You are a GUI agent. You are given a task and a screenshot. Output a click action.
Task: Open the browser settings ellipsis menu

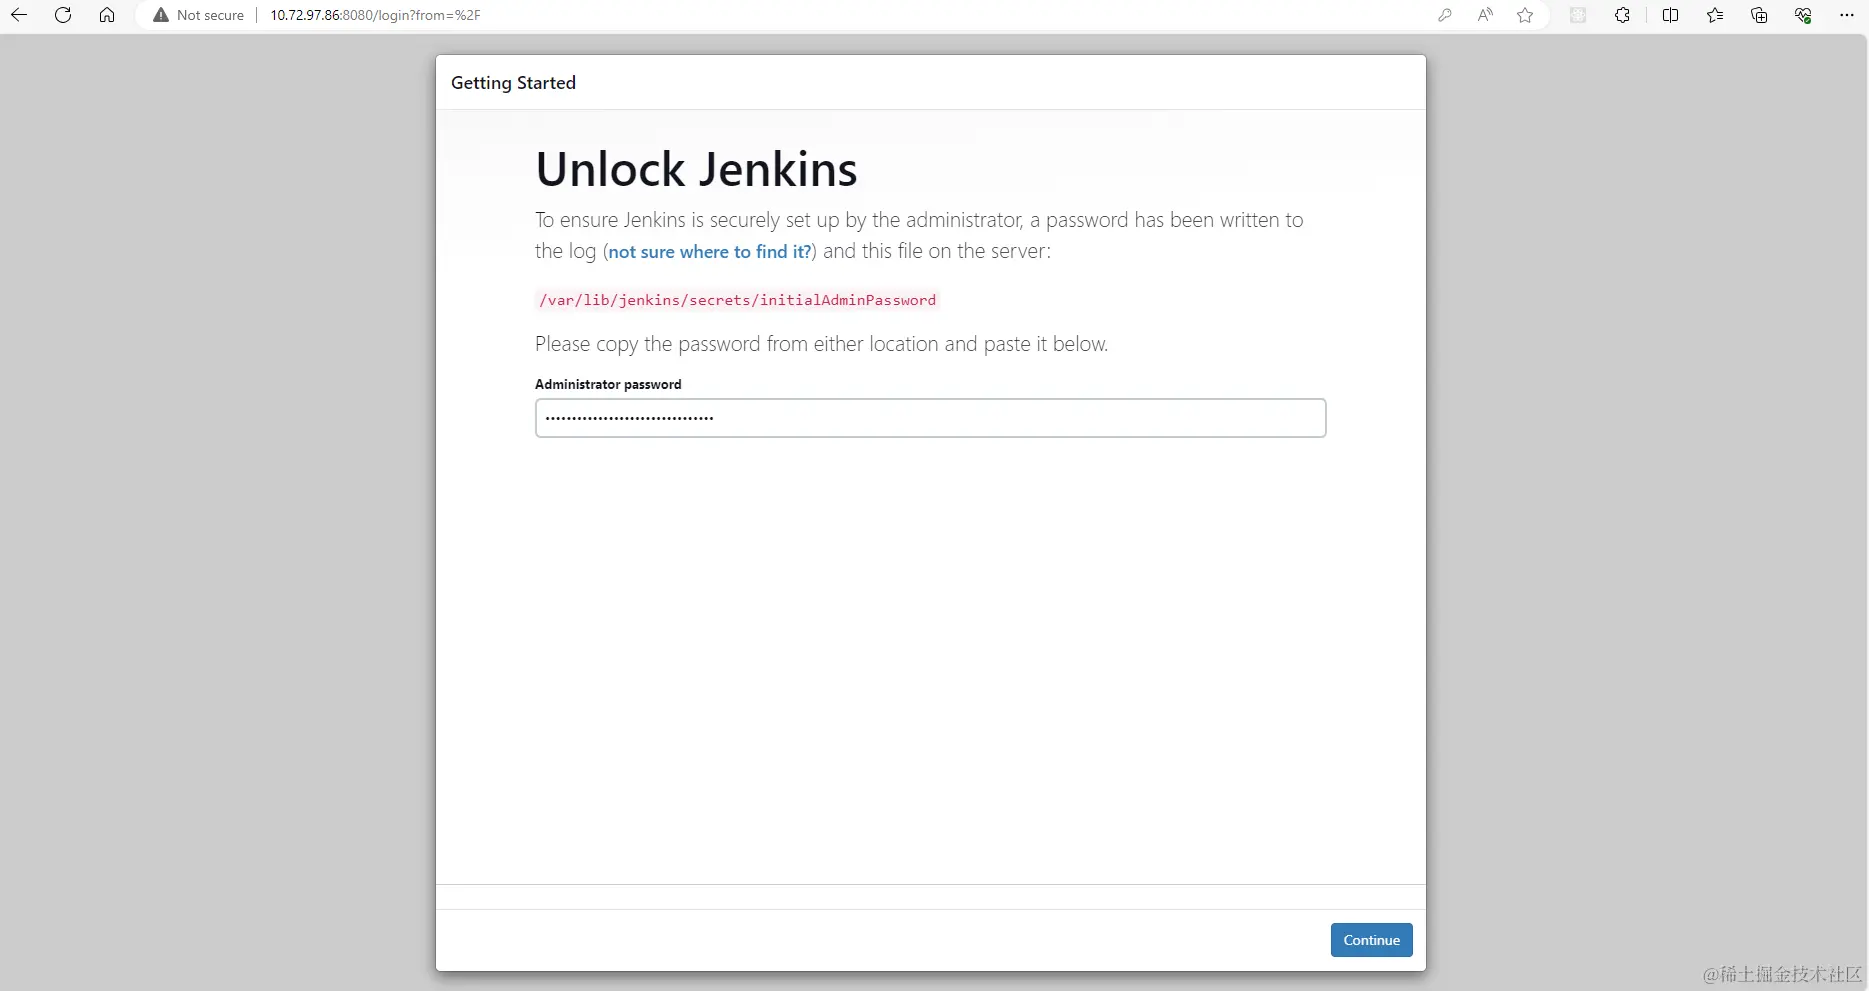click(x=1847, y=15)
